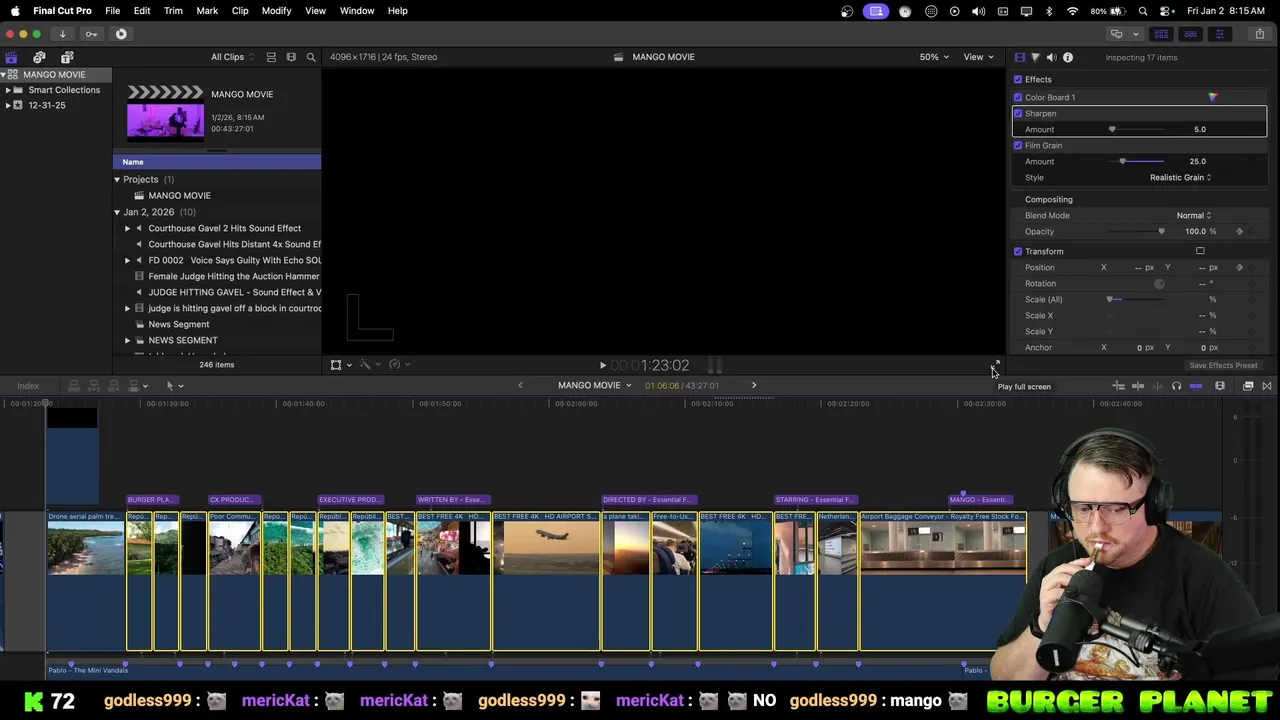
Task: Open the Trim menu
Action: pos(173,11)
